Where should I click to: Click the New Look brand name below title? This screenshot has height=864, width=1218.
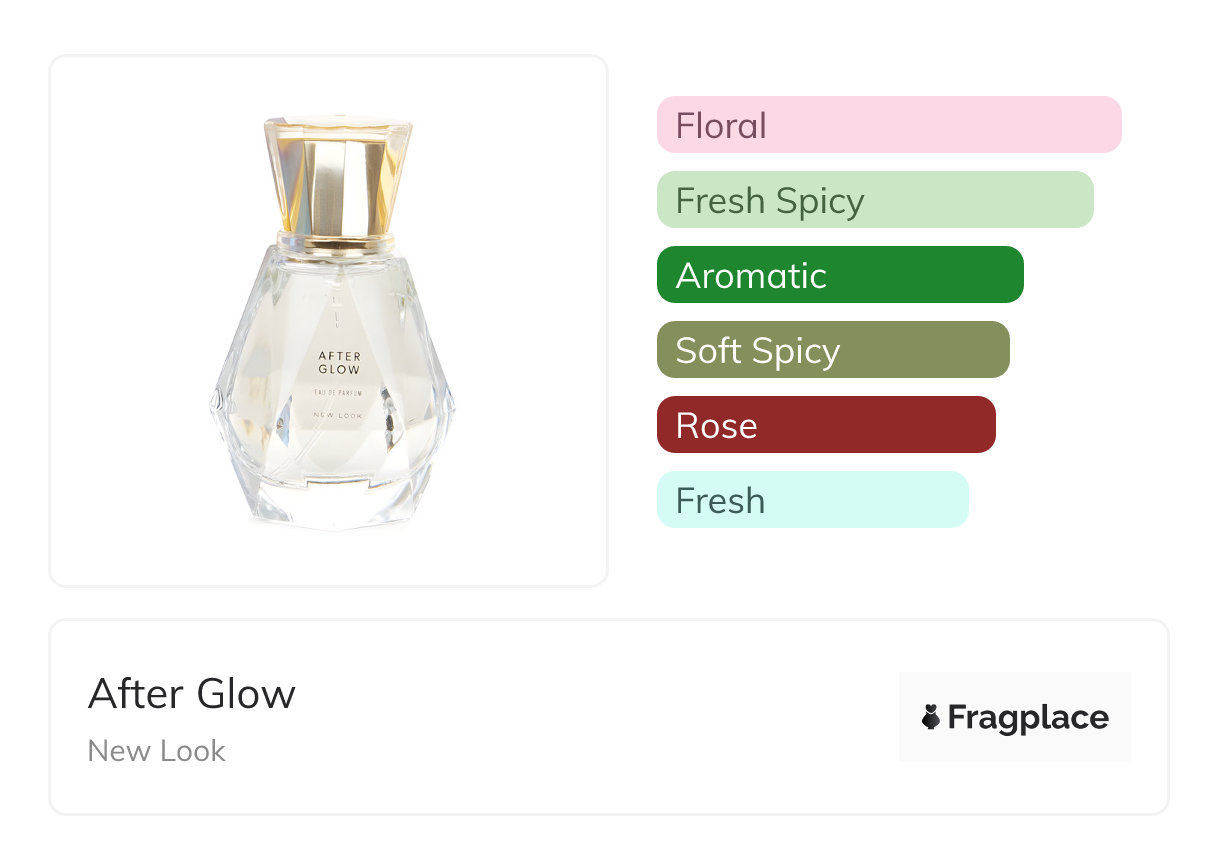click(x=157, y=751)
